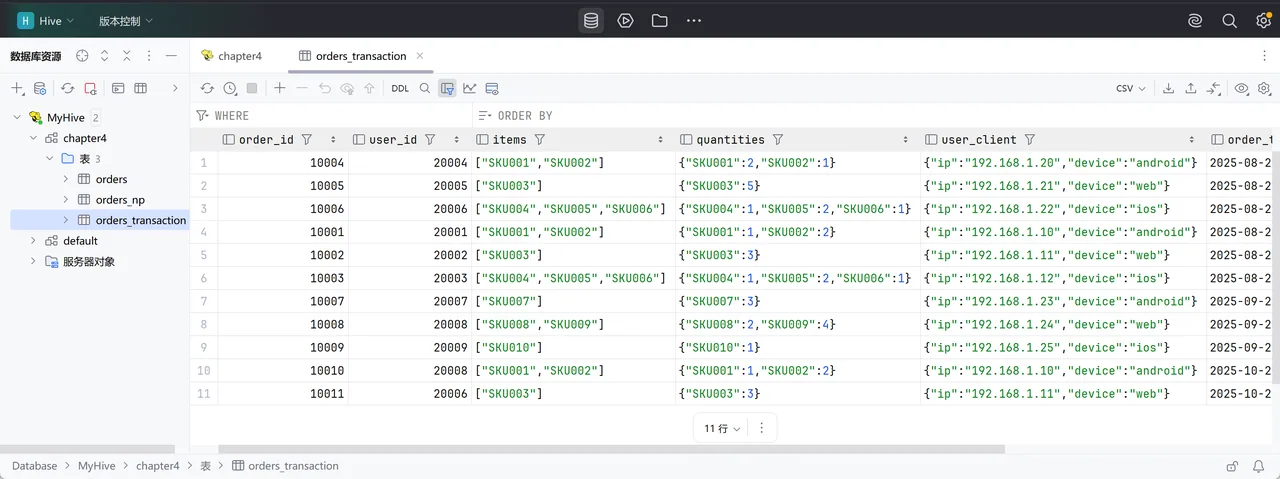Click the quantities column filter icon

(x=778, y=140)
